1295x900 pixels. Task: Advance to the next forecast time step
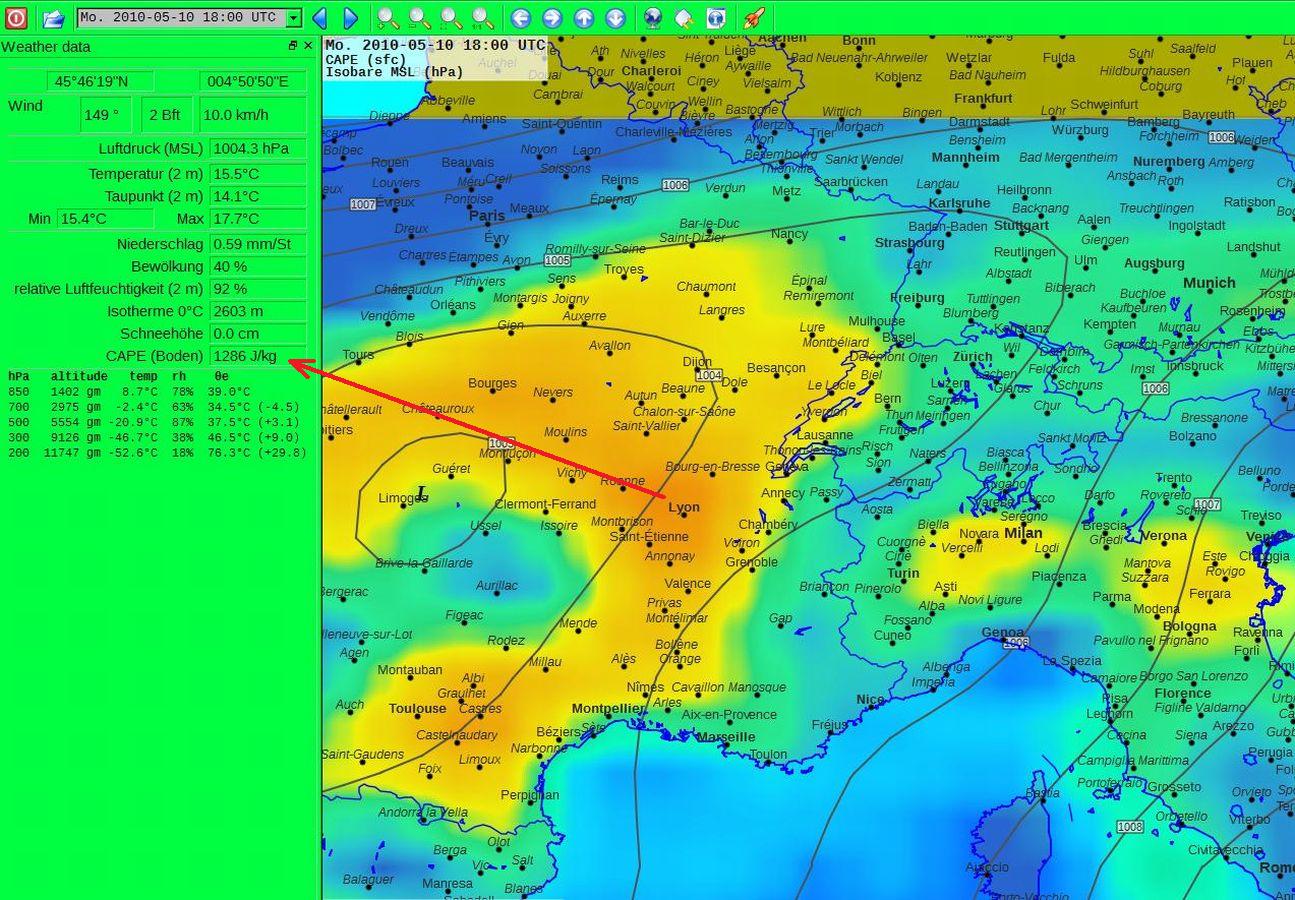(350, 17)
